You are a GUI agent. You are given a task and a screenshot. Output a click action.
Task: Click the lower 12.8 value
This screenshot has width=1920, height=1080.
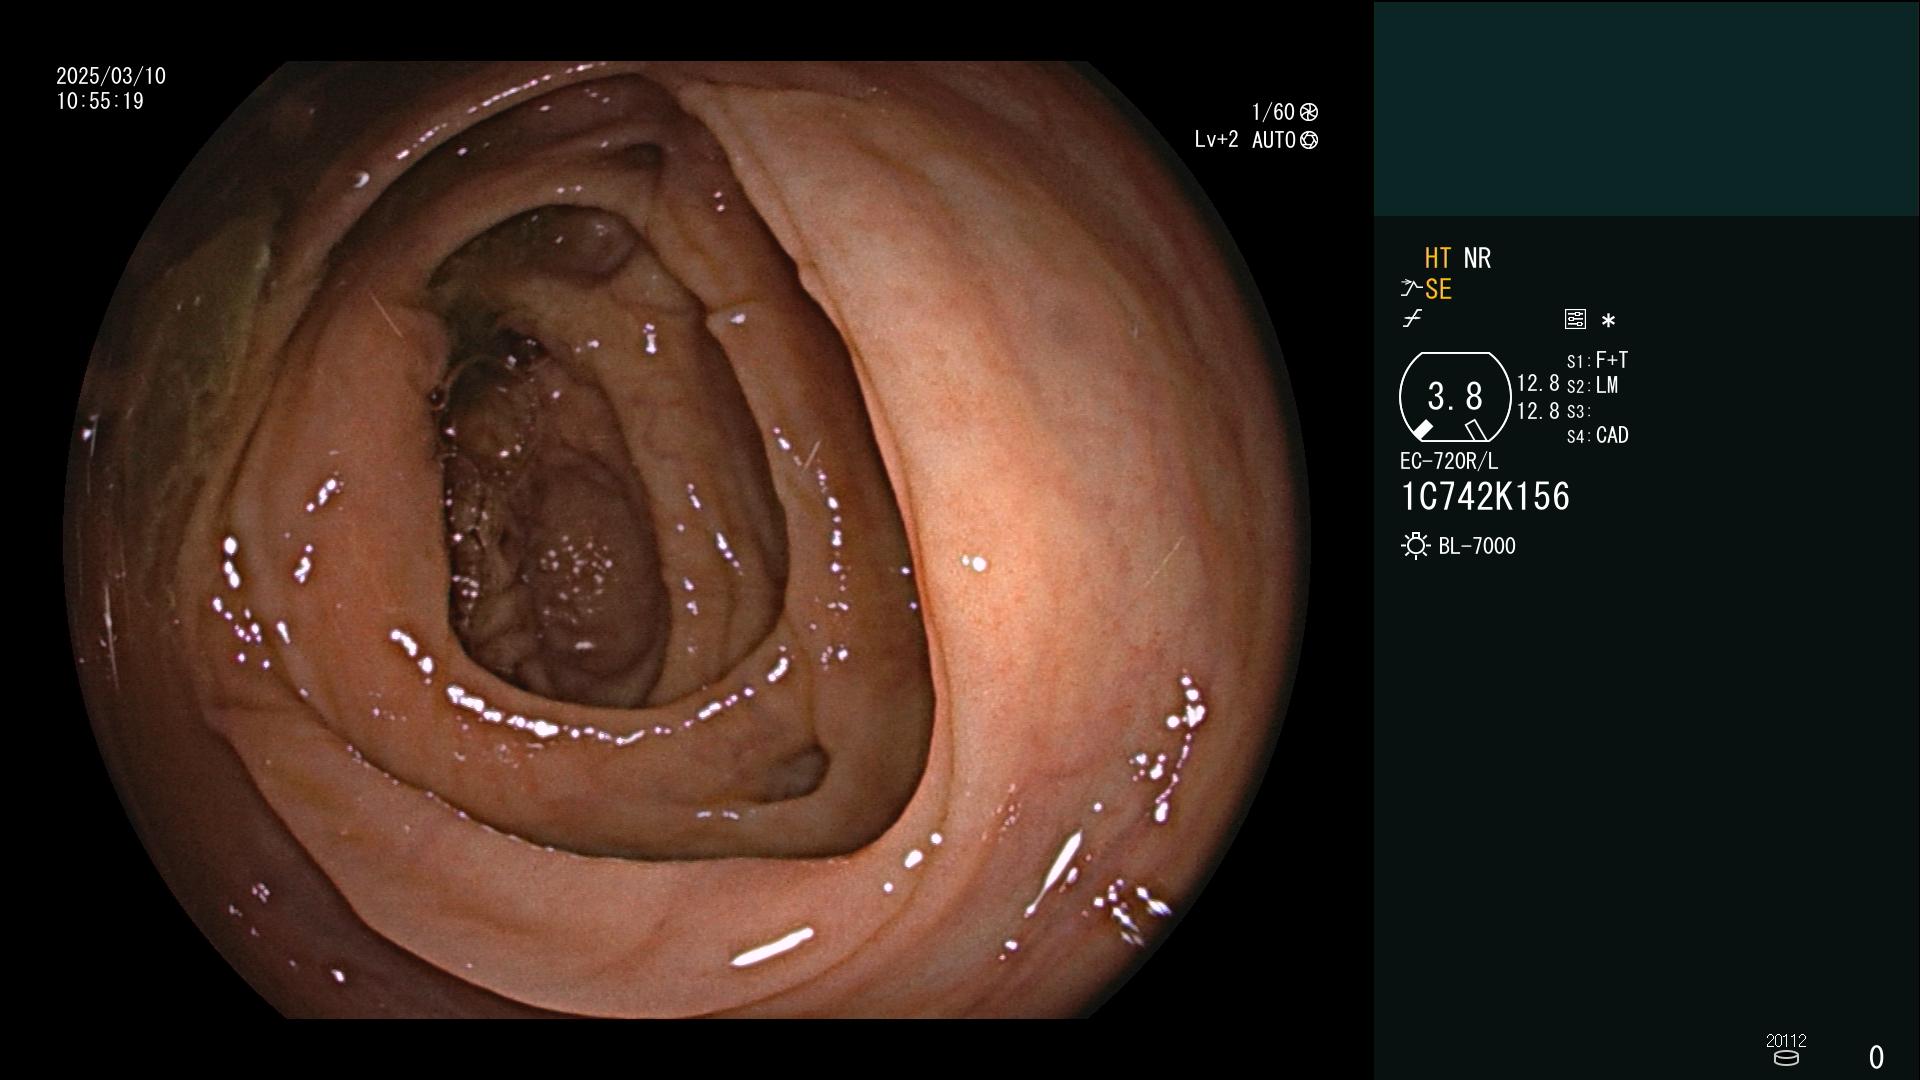[1538, 411]
